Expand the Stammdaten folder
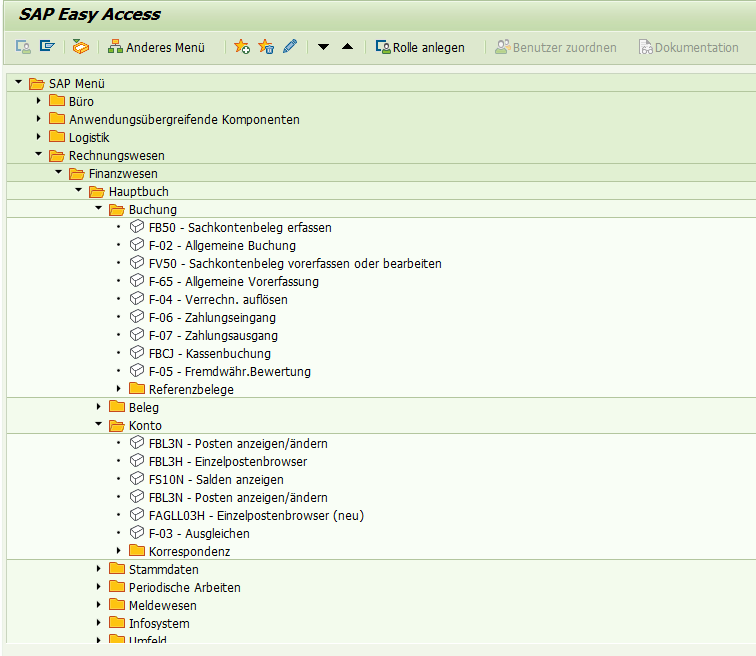756x656 pixels. [x=98, y=569]
